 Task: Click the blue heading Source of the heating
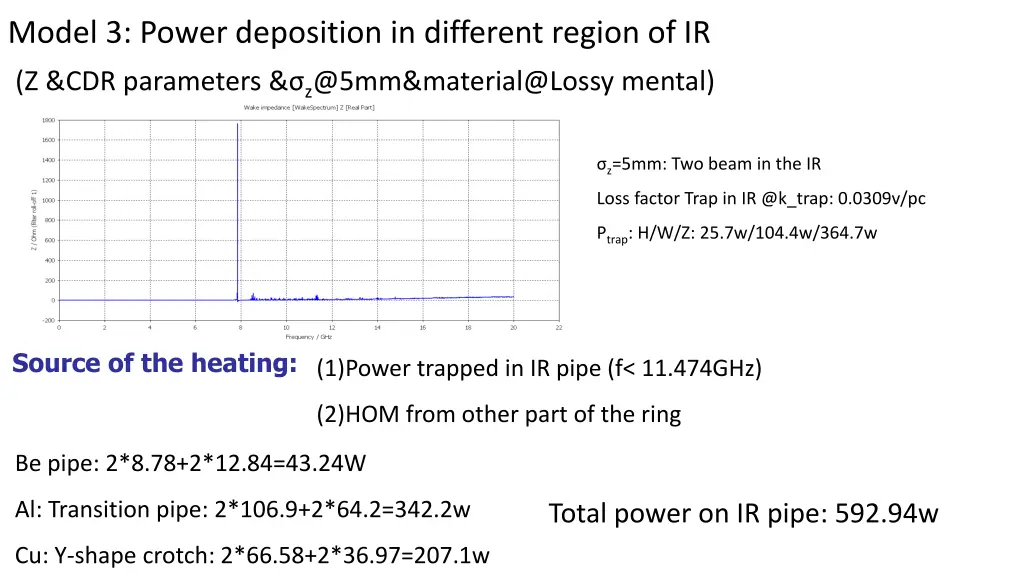[x=153, y=363]
